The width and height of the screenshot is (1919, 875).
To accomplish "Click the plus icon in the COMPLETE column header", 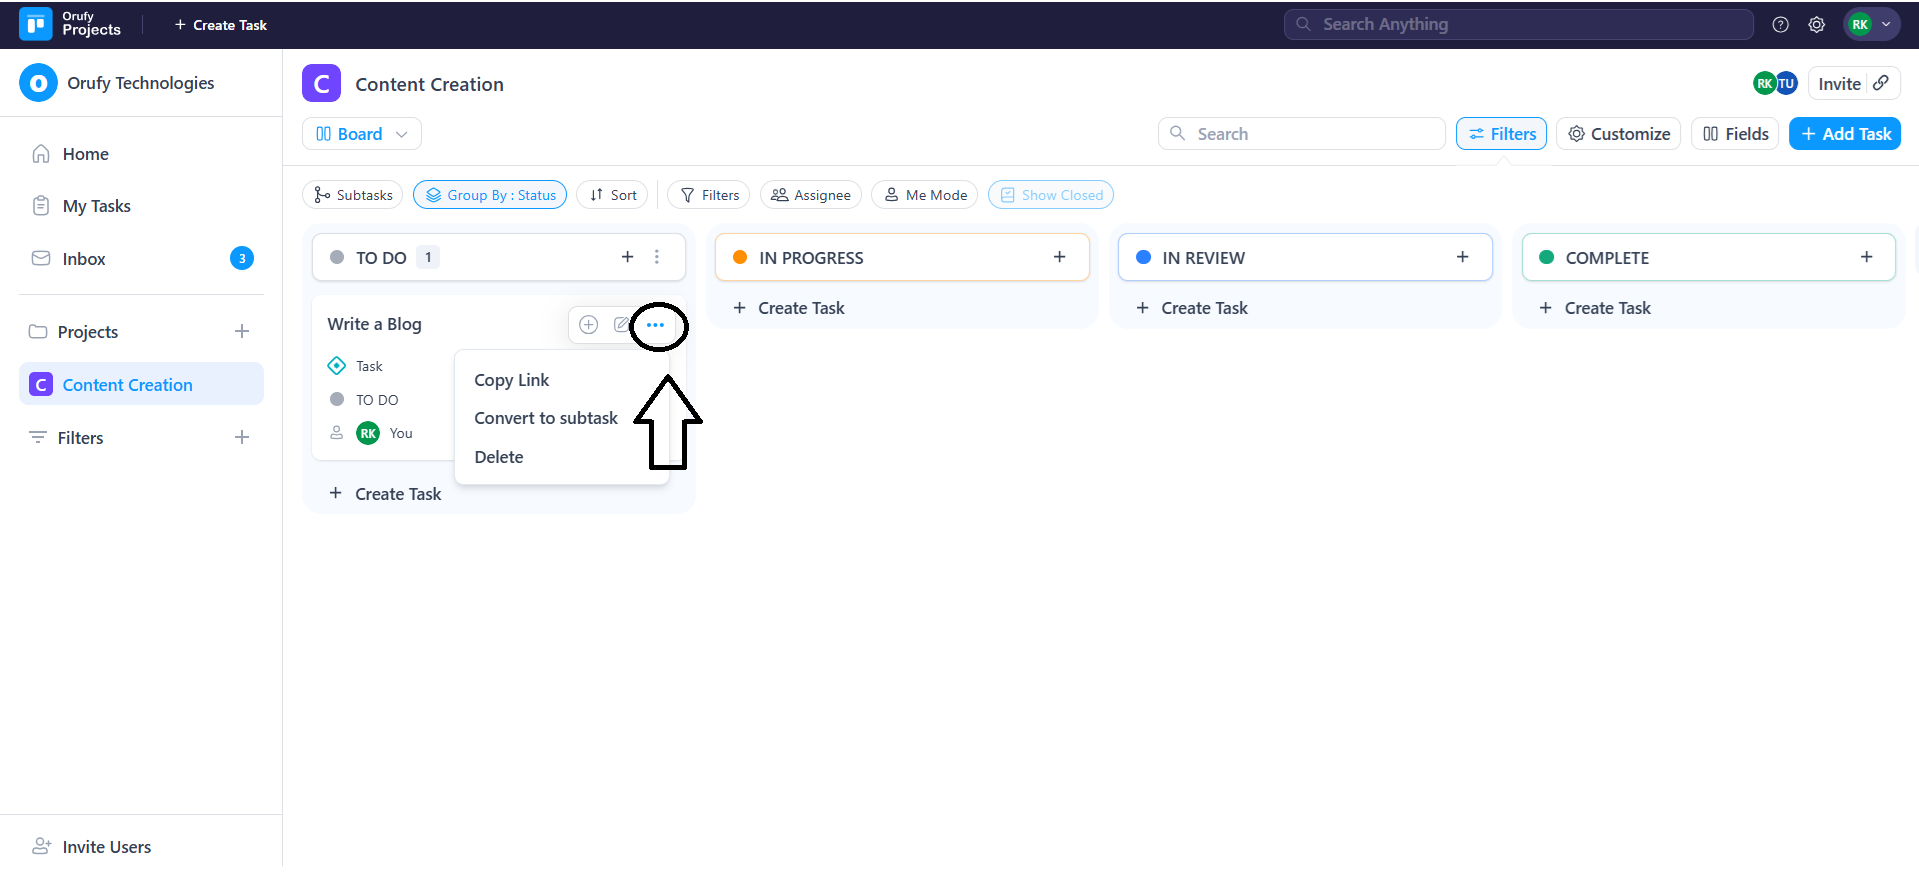I will (x=1866, y=257).
